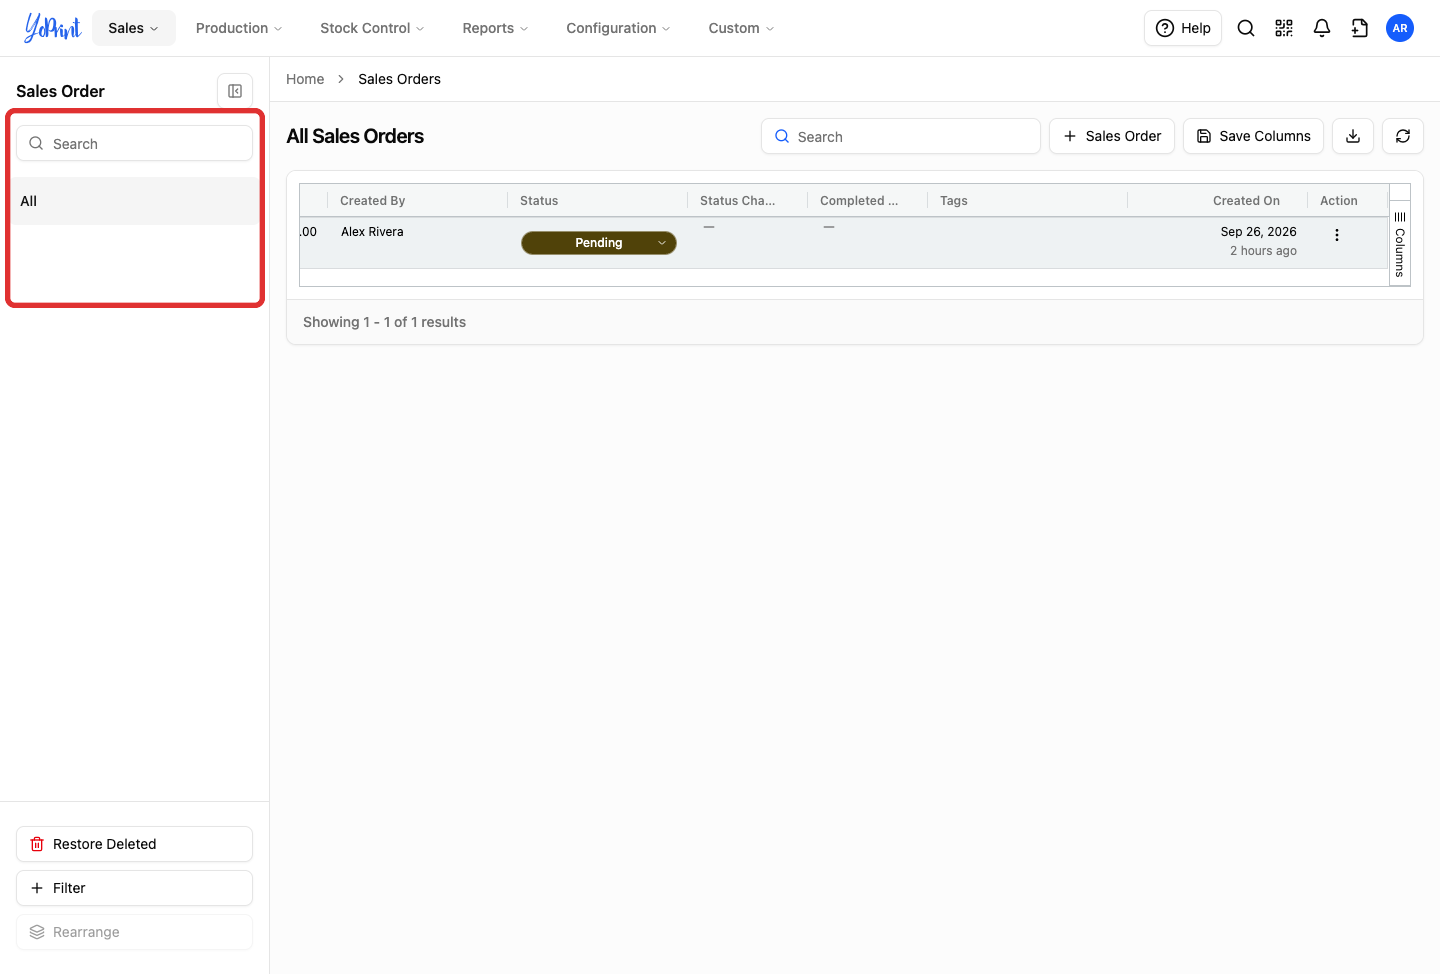Refresh the sales orders table

pyautogui.click(x=1403, y=136)
